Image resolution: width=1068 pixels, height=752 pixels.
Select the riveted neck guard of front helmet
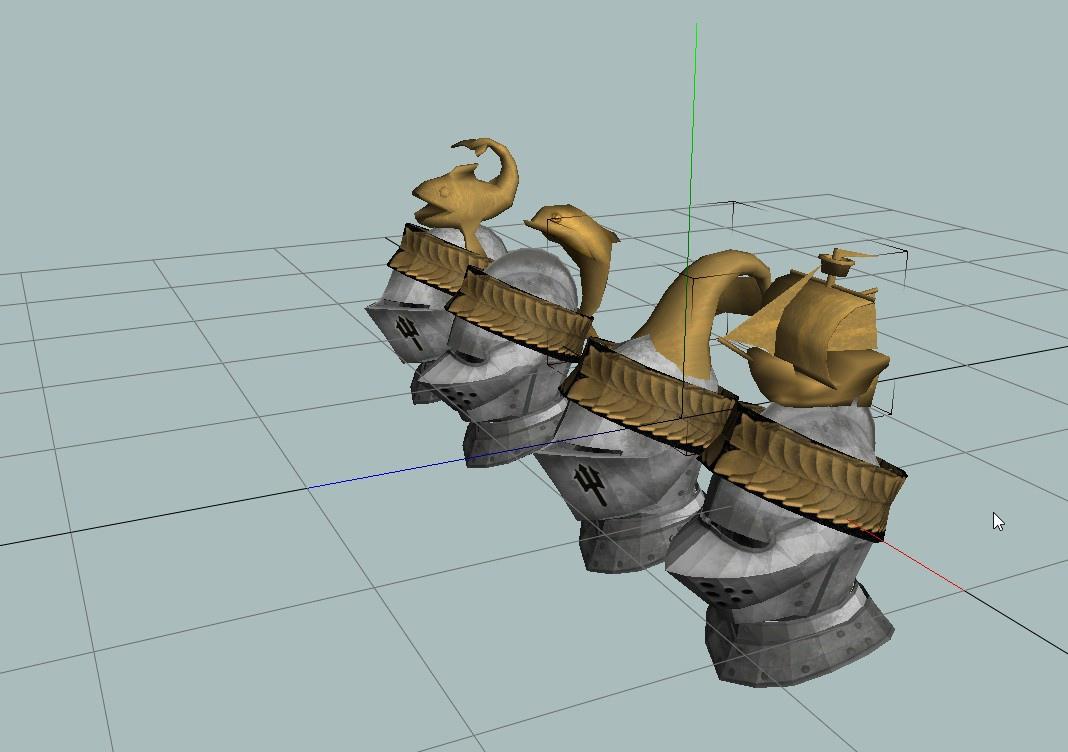800,641
